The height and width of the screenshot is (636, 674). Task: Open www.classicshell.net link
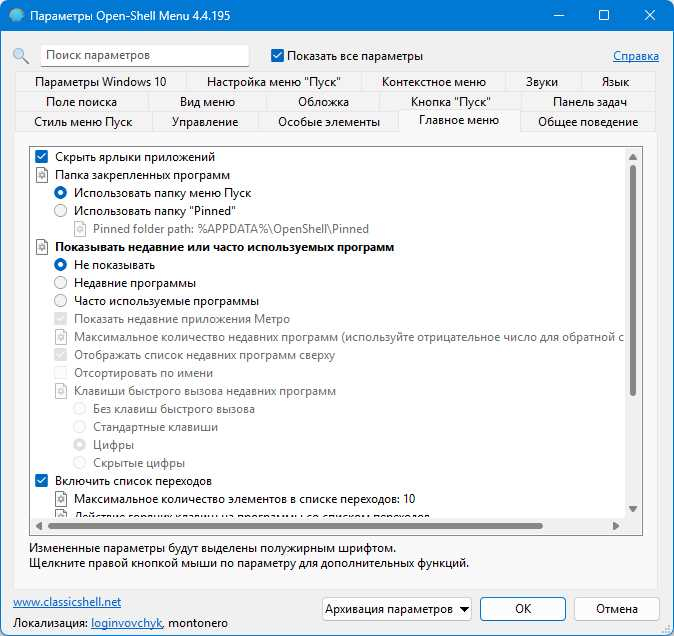[67, 602]
